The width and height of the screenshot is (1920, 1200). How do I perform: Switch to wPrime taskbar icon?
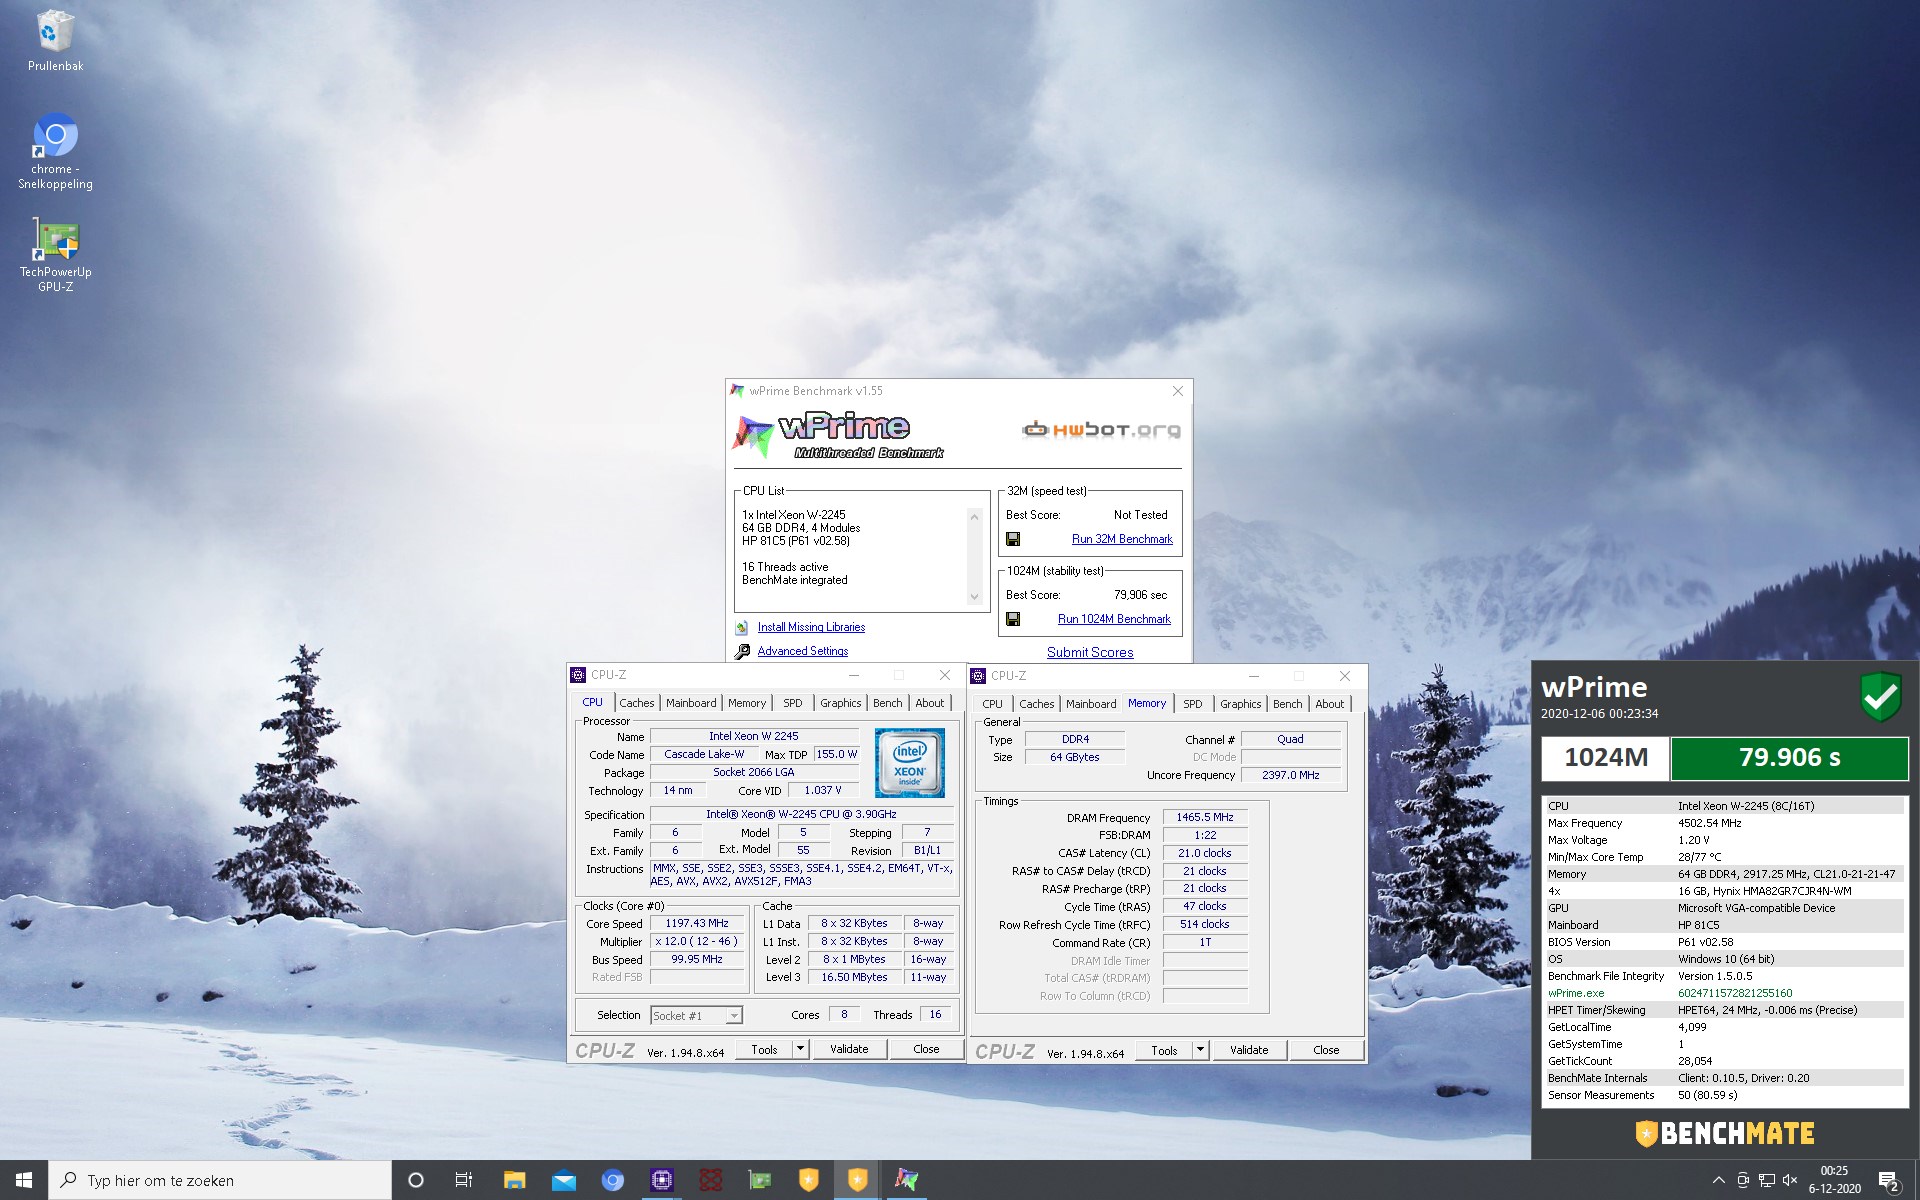(x=906, y=1180)
